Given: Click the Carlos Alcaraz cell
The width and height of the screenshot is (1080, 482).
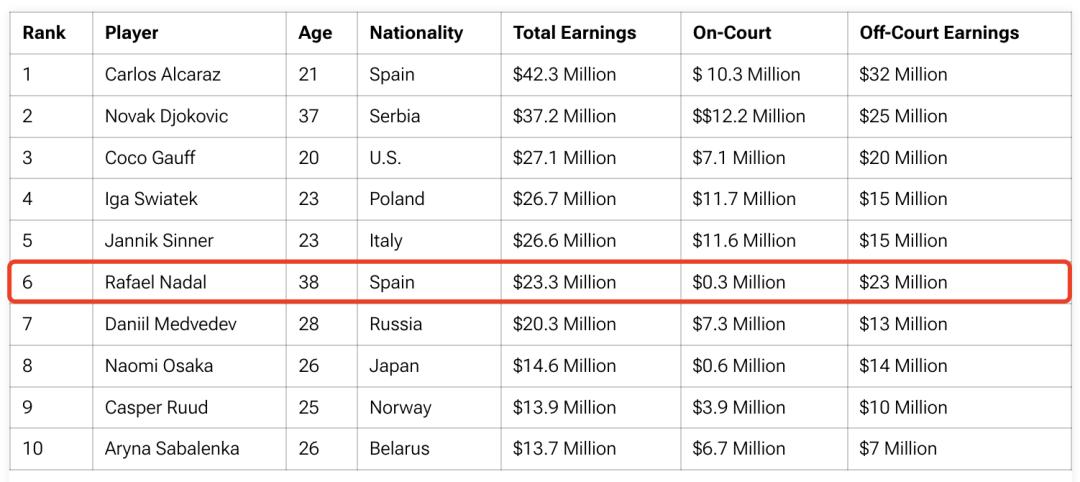Looking at the screenshot, I should click(x=162, y=75).
